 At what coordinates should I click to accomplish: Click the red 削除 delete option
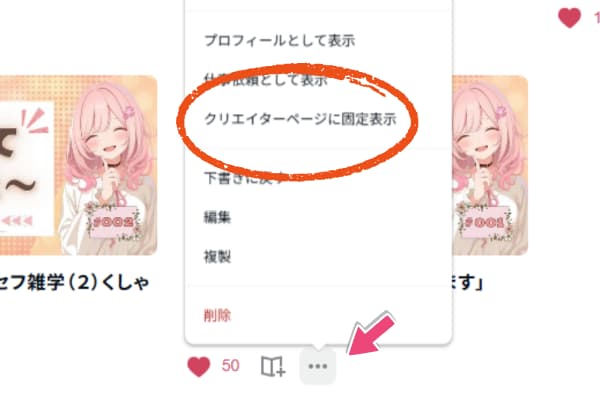tap(217, 316)
